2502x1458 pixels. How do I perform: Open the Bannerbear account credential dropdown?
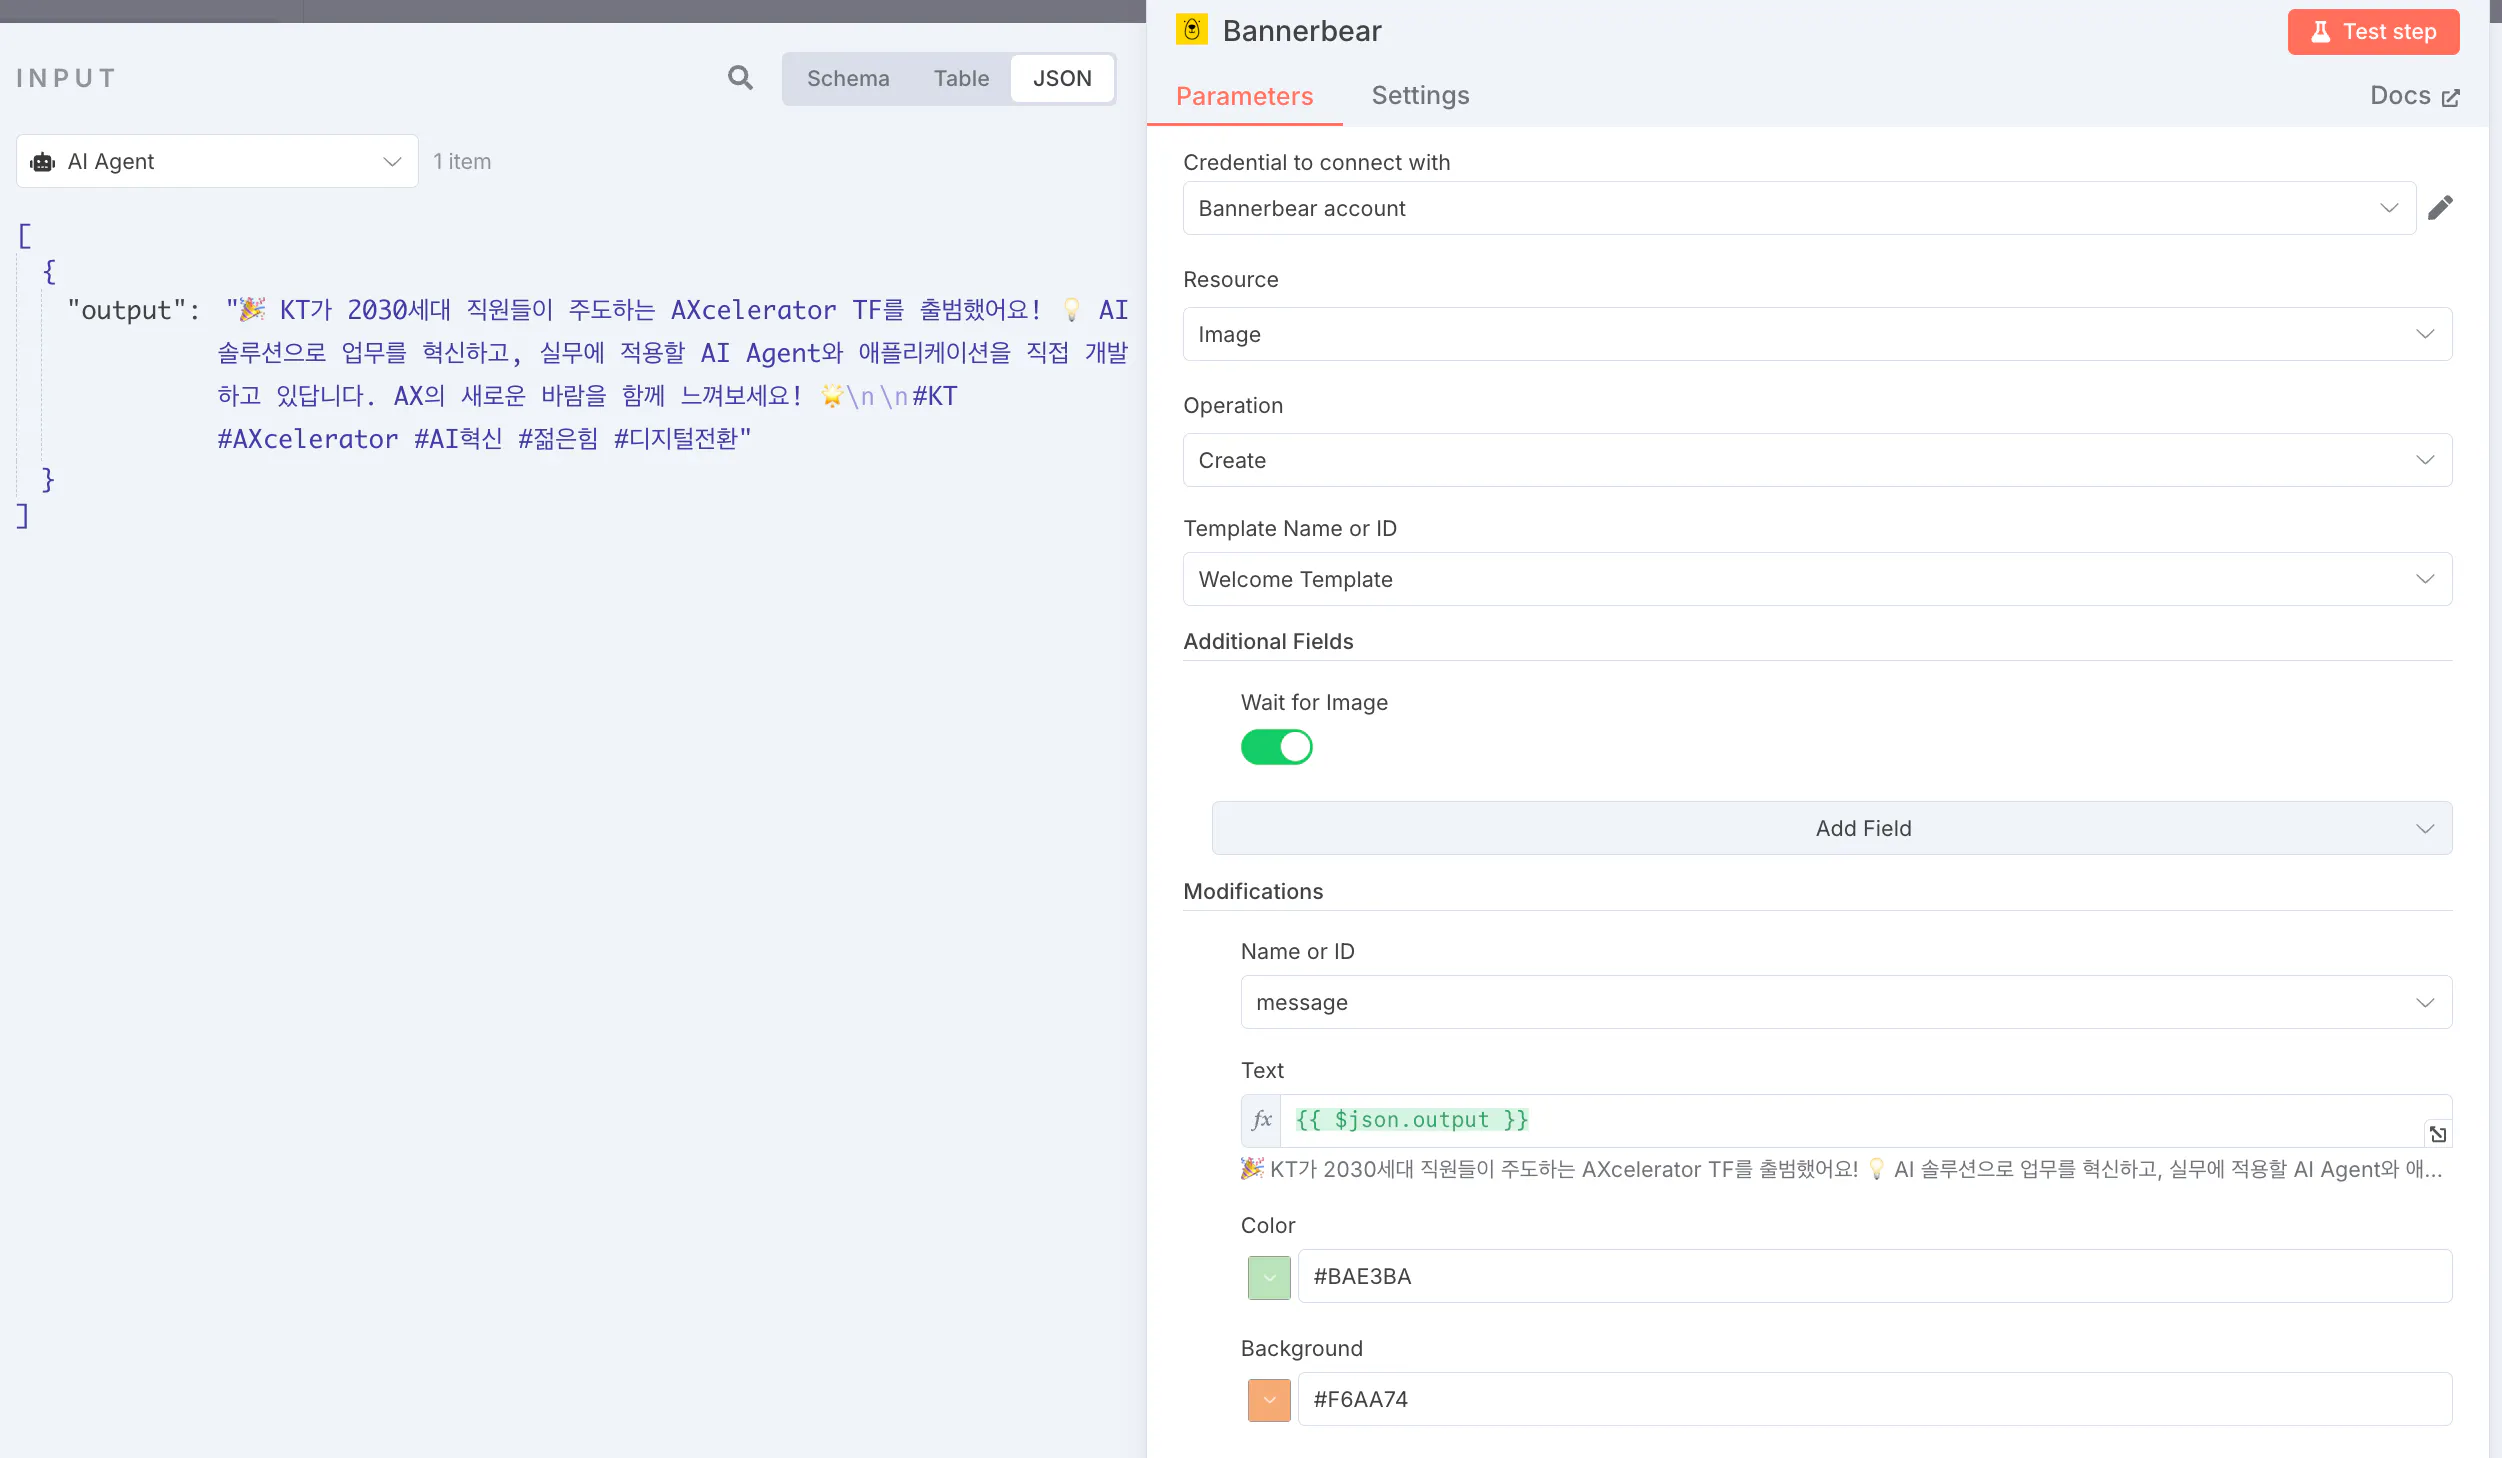(1799, 208)
